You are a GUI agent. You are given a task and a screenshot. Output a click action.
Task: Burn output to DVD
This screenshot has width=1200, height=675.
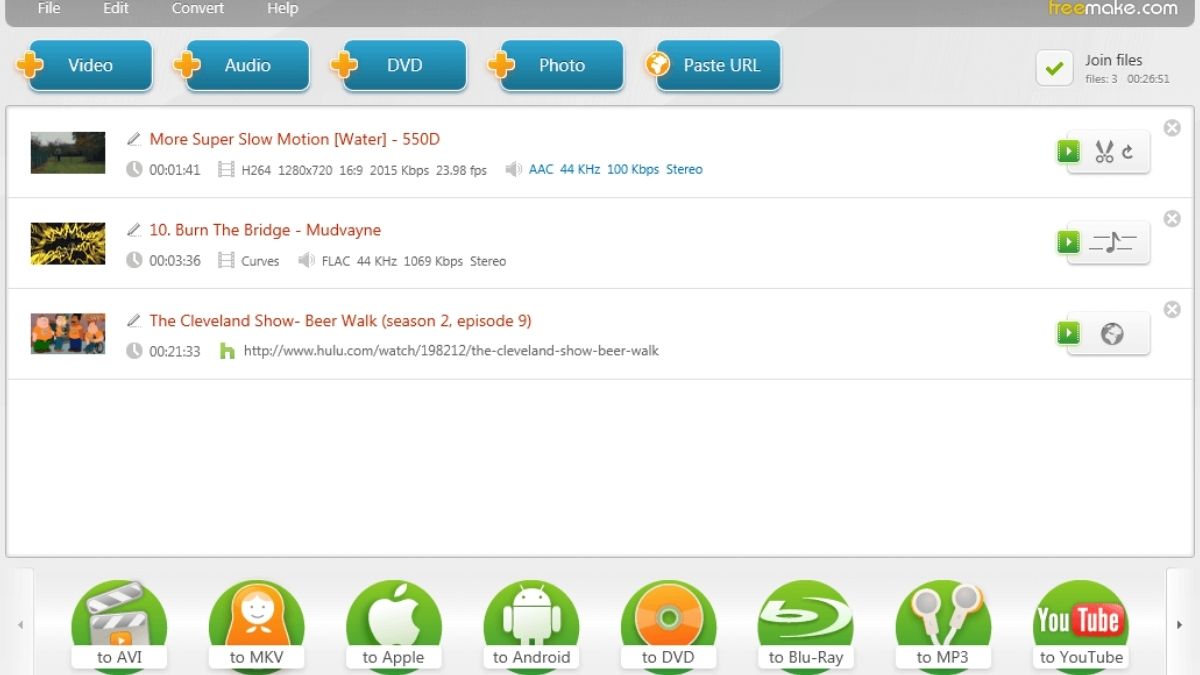(668, 627)
